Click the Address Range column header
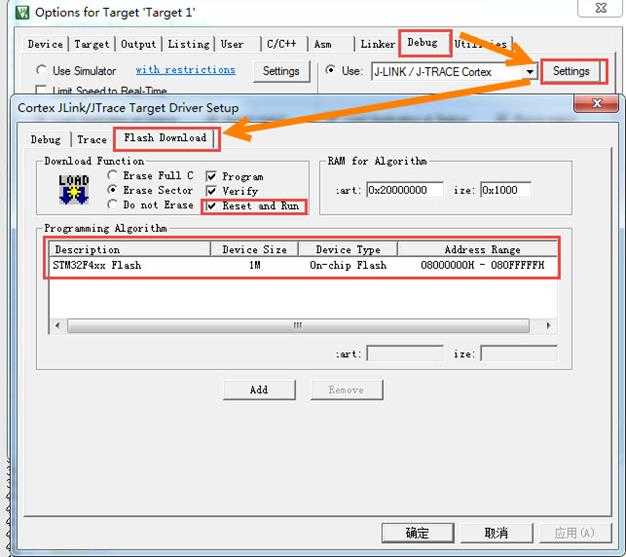 click(477, 250)
